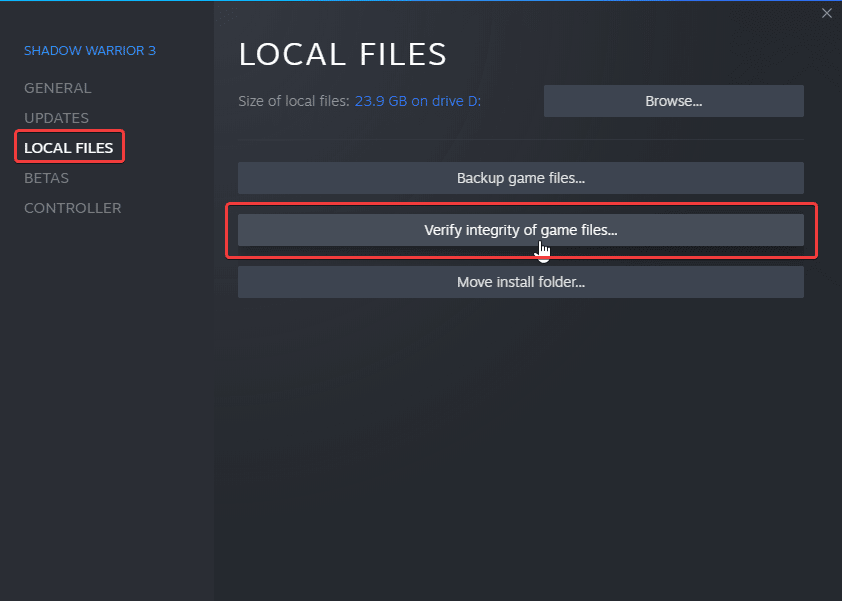Open the Betas tab
The width and height of the screenshot is (842, 601).
coord(46,178)
